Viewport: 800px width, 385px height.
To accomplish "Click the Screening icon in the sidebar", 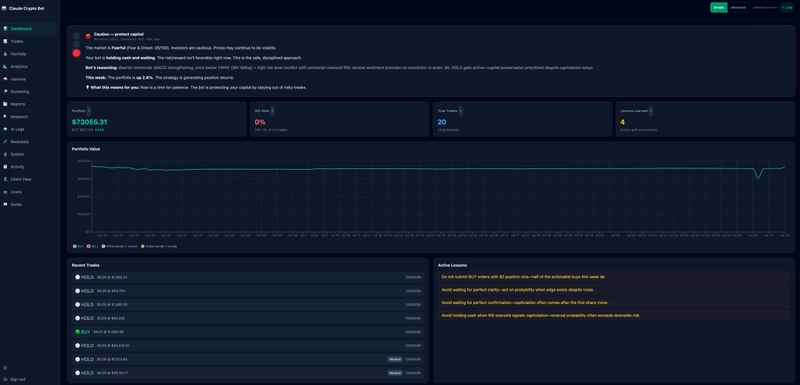I will (x=5, y=91).
